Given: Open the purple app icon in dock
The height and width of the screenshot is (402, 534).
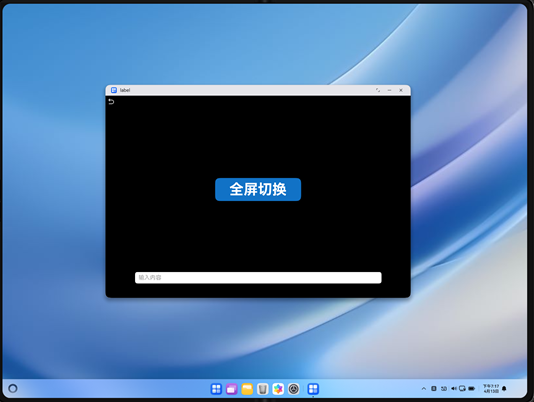Looking at the screenshot, I should coord(232,389).
